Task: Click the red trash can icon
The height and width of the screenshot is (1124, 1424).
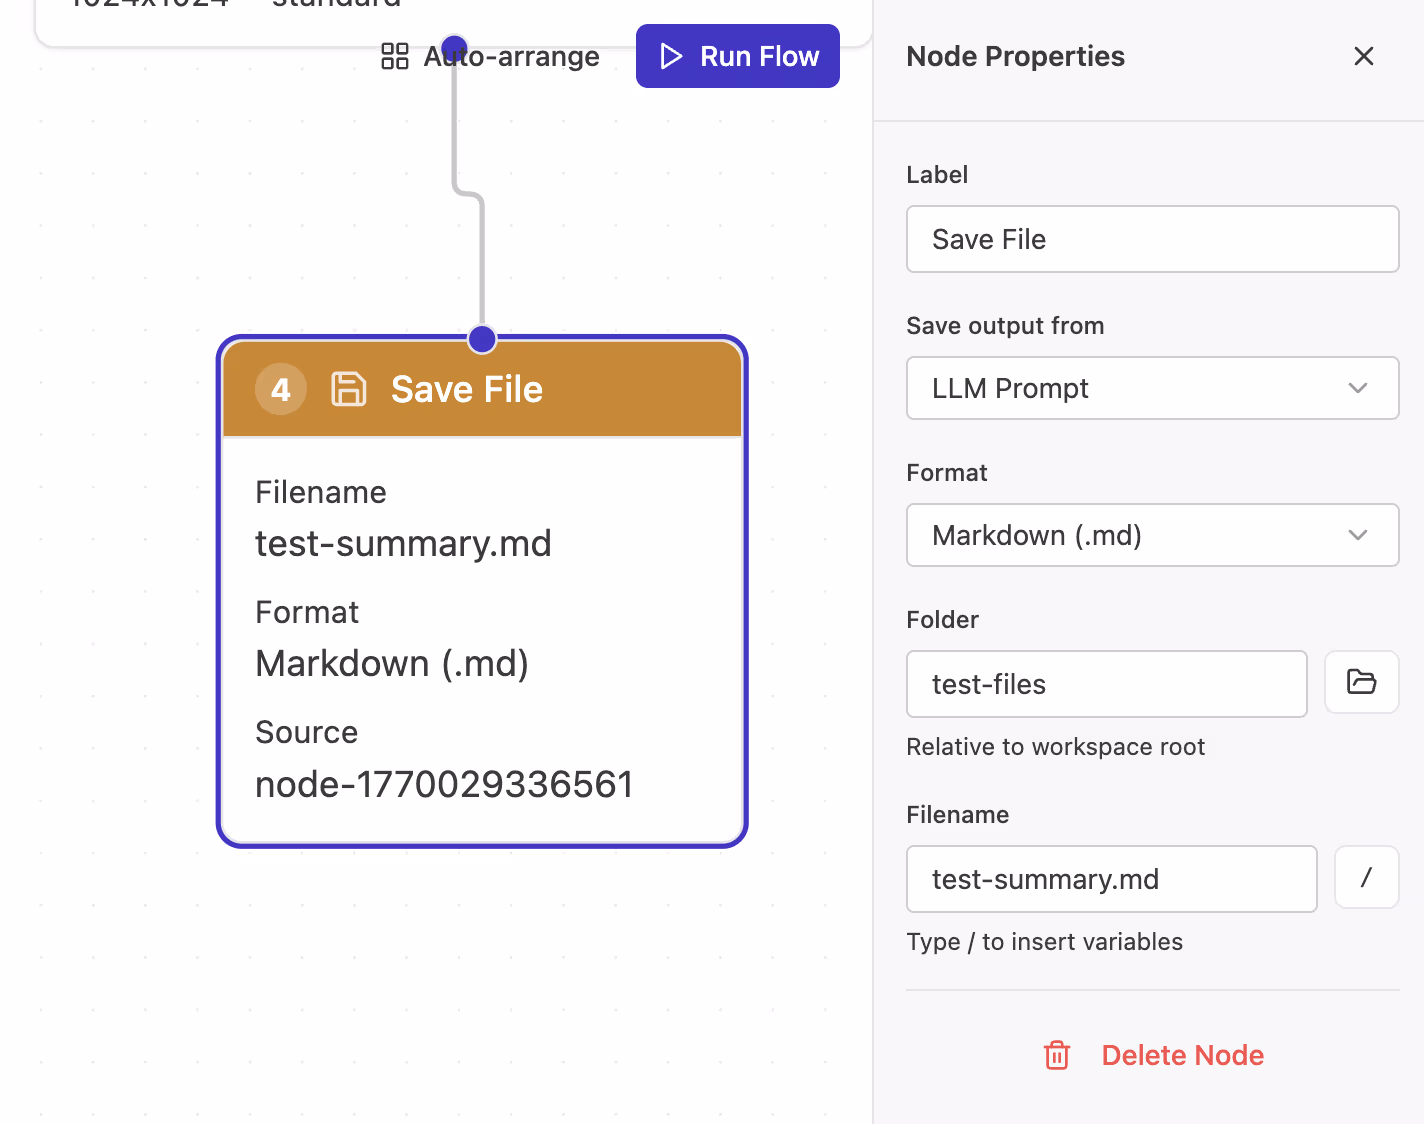Action: [x=1057, y=1055]
